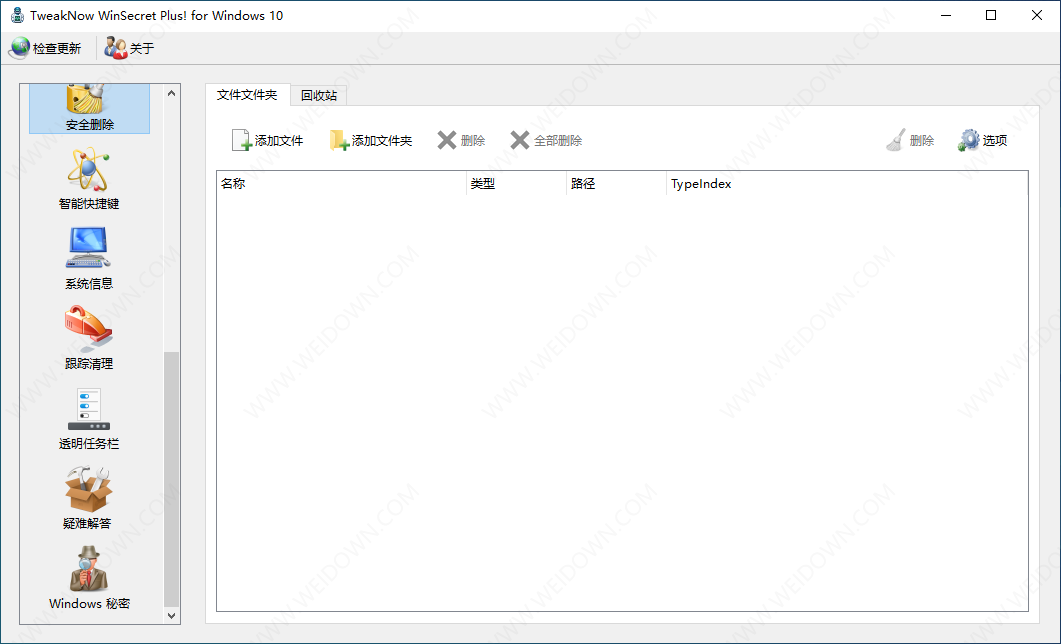Viewport: 1061px width, 644px height.
Task: Maximize the TweakNow WinSecret window
Action: coord(991,16)
